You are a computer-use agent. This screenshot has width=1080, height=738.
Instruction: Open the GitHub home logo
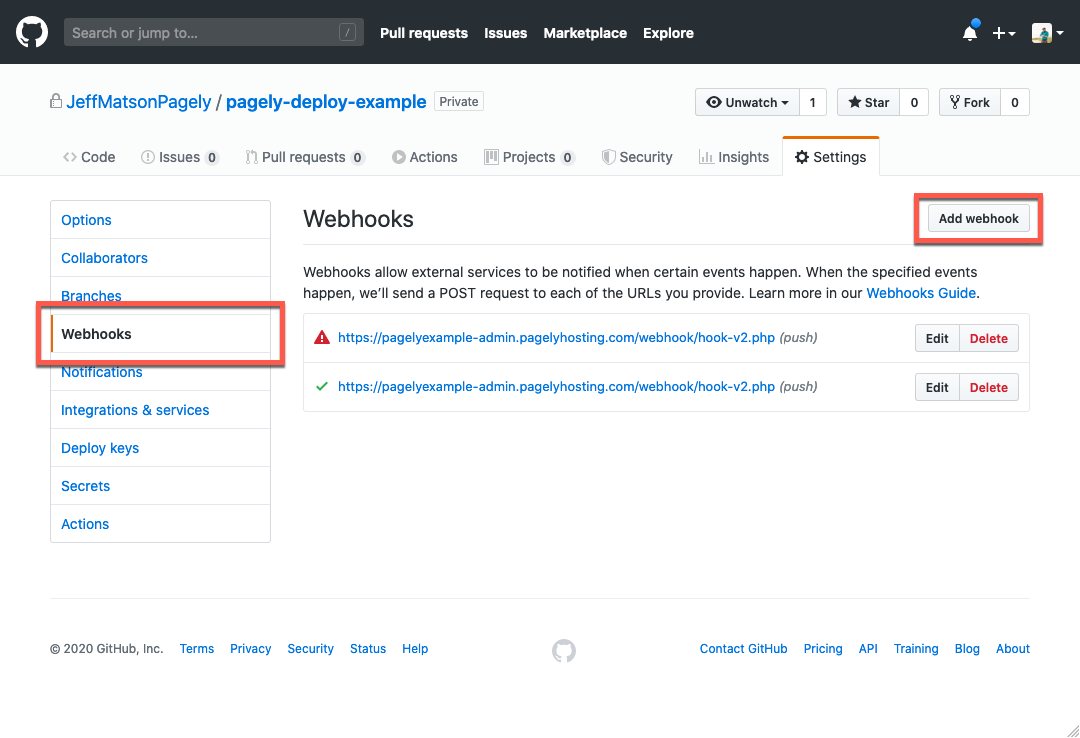32,32
